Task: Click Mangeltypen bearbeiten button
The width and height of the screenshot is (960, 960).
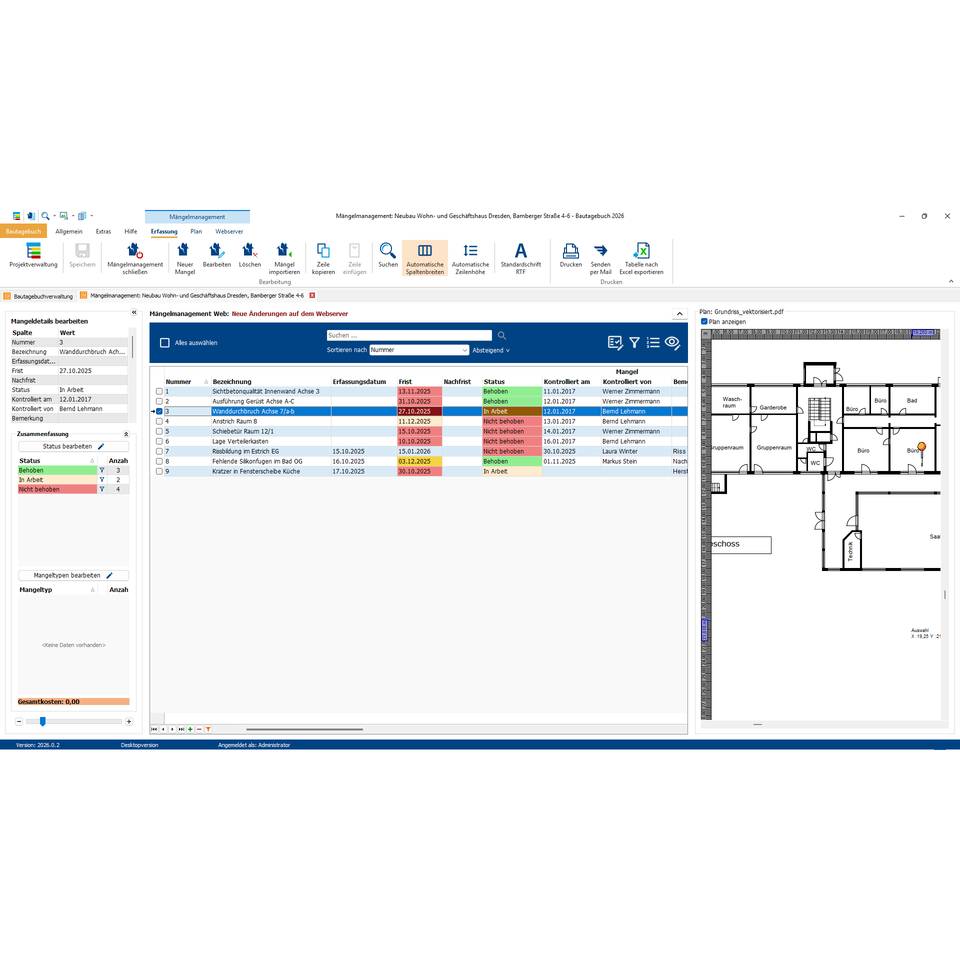Action: coord(73,576)
